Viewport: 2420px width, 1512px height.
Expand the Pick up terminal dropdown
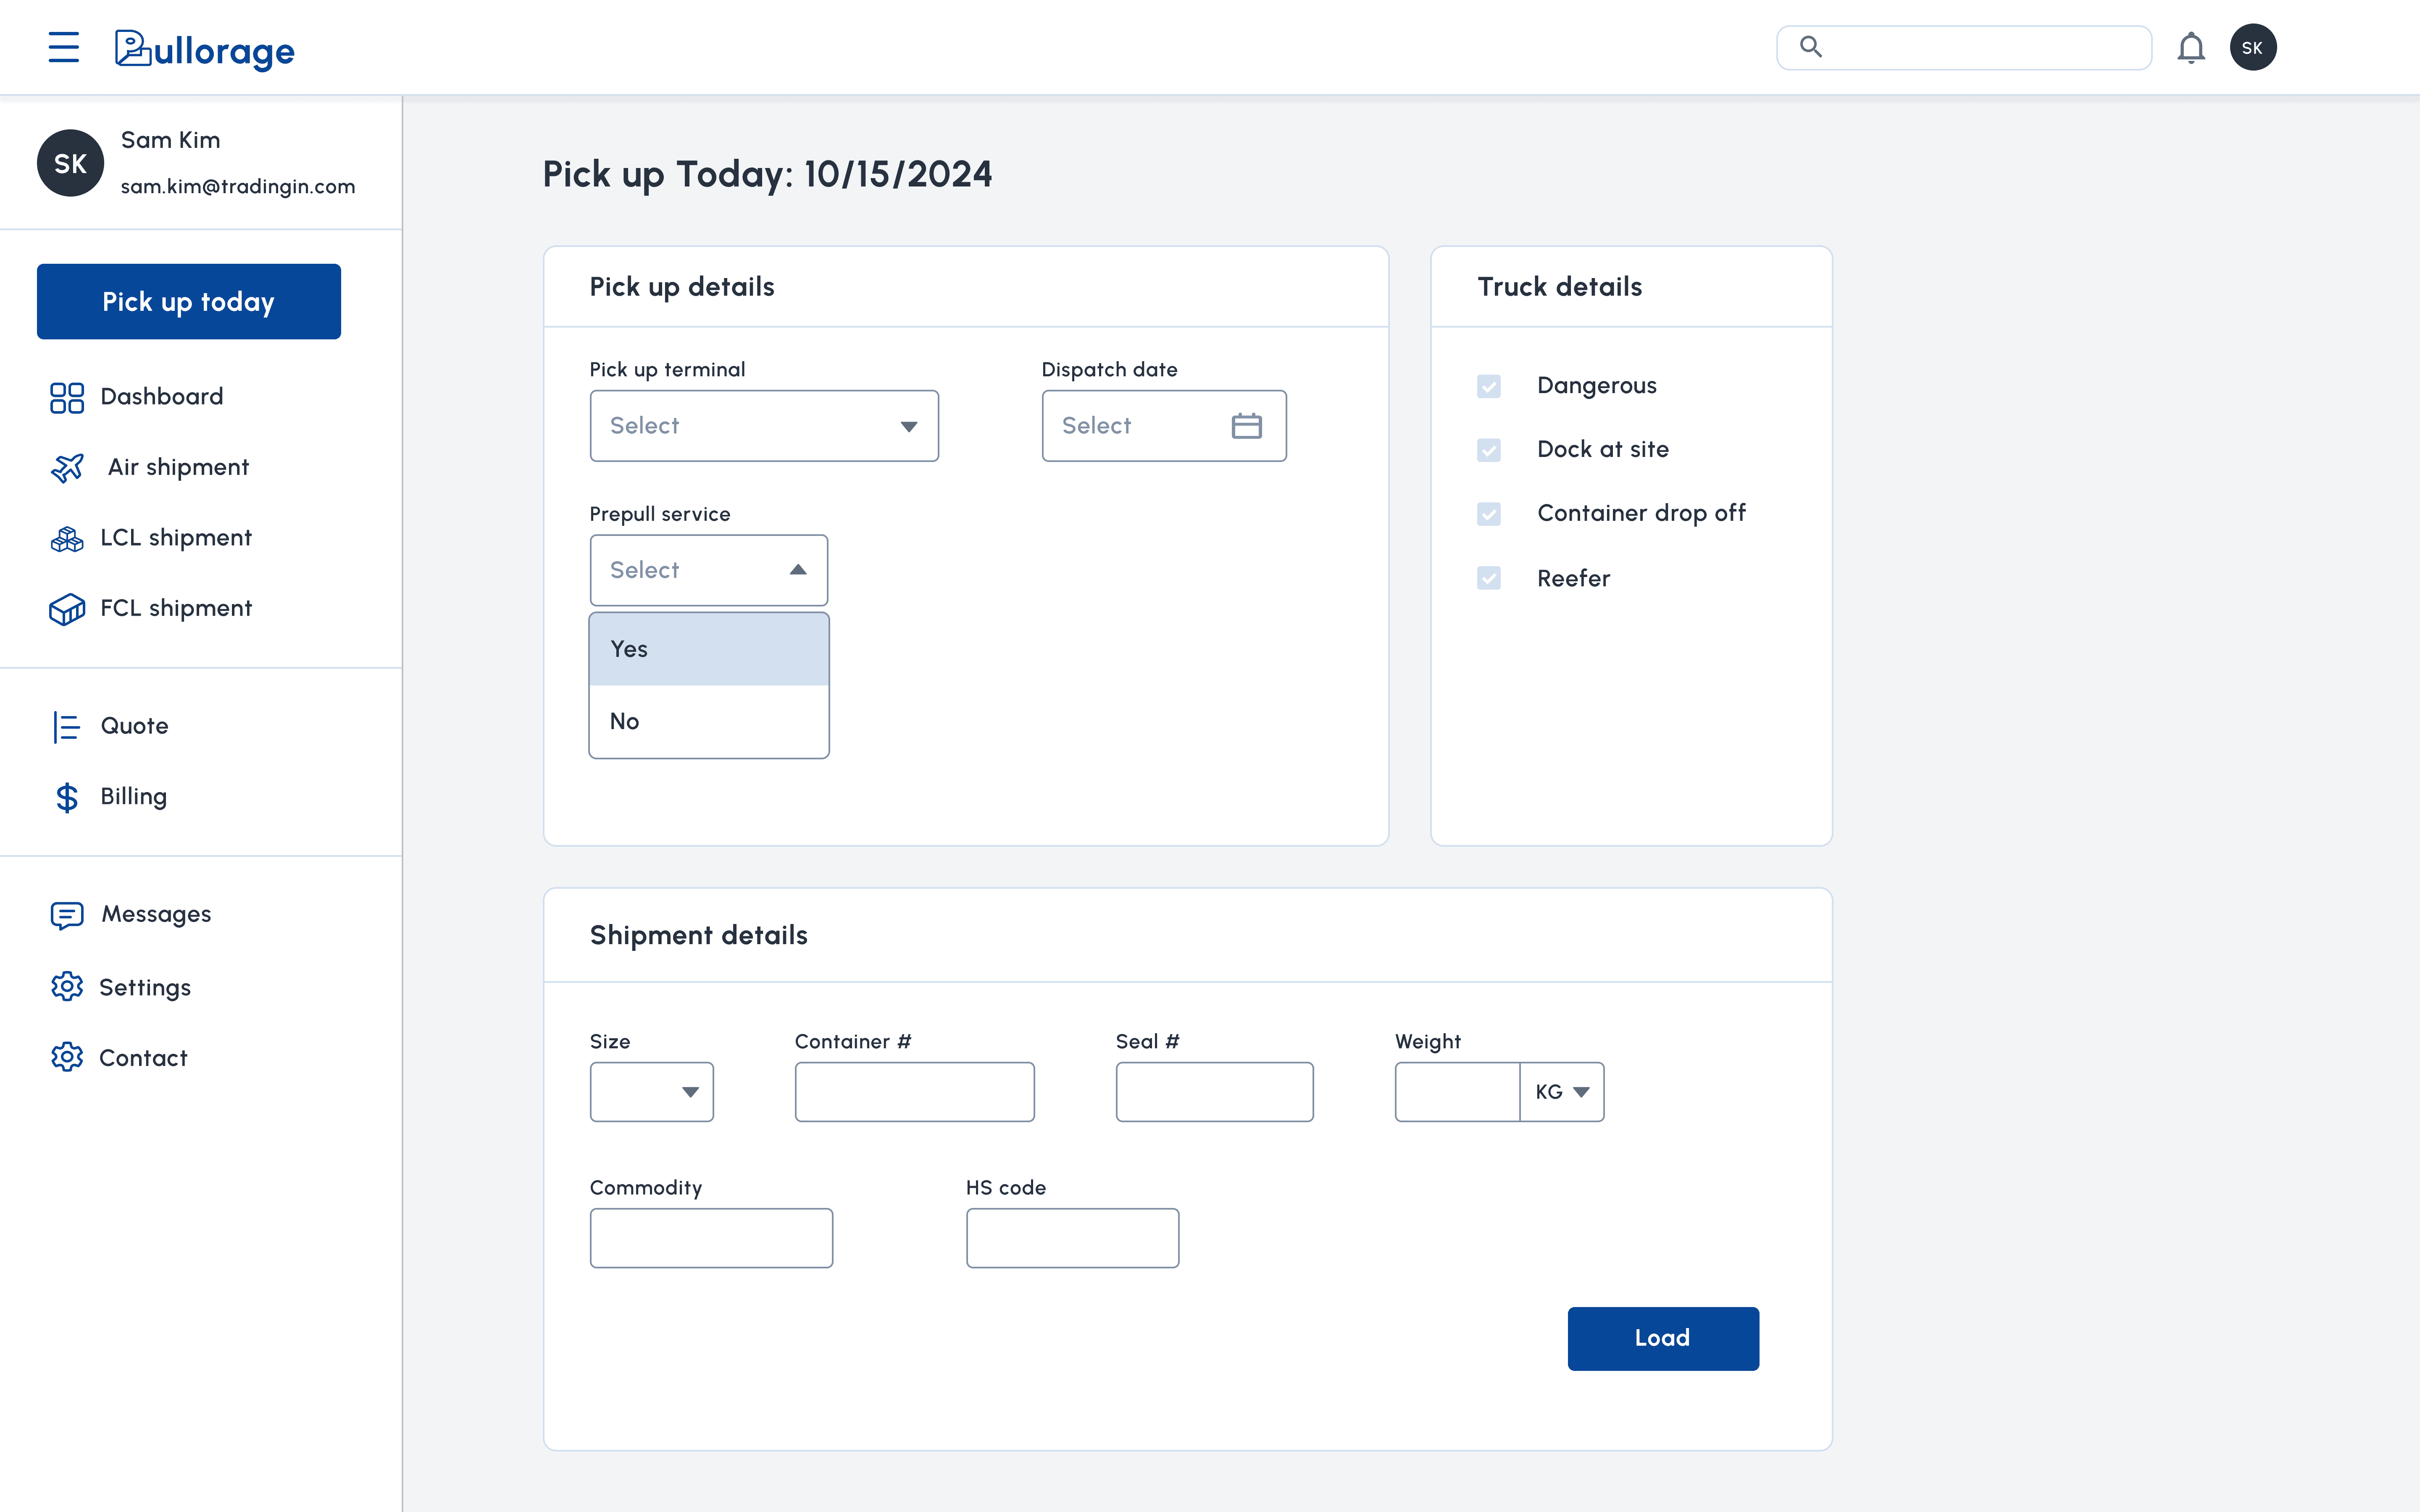coord(764,426)
